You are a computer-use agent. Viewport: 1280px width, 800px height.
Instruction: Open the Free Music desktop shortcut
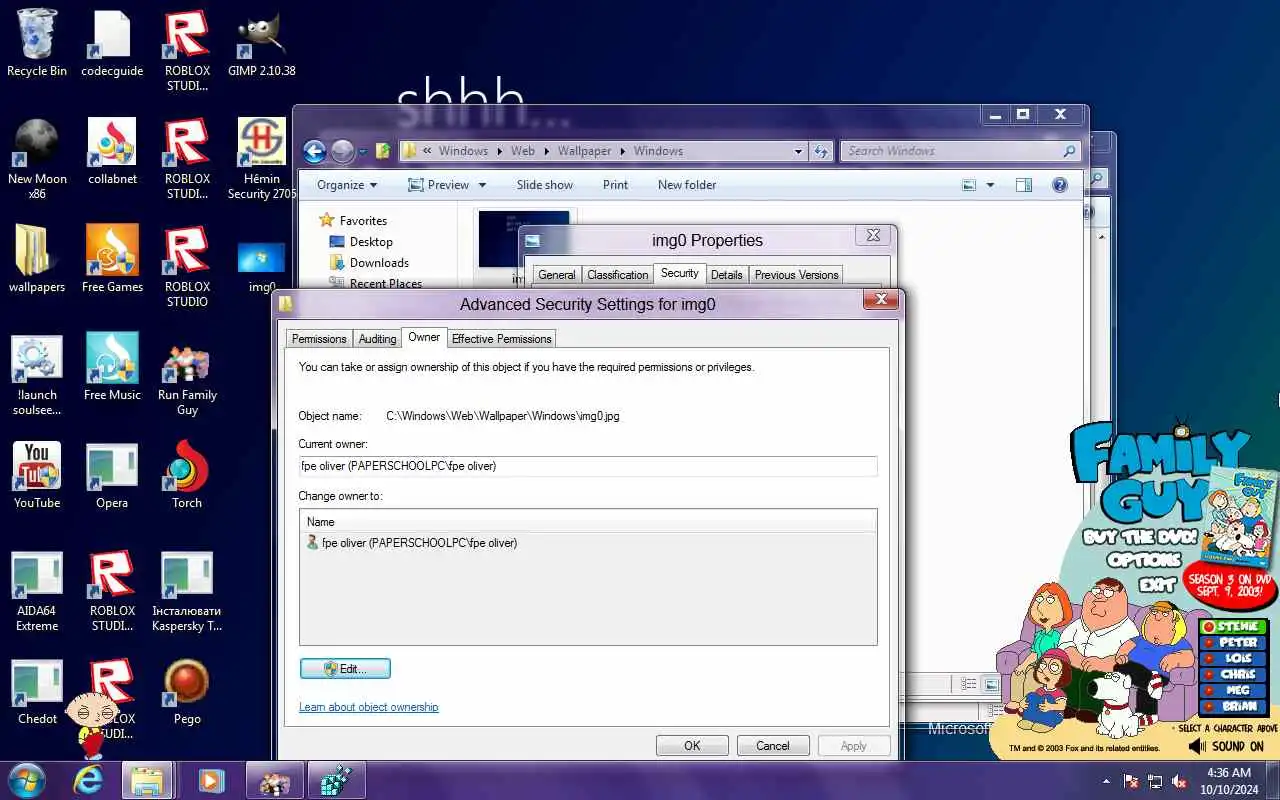click(x=112, y=367)
